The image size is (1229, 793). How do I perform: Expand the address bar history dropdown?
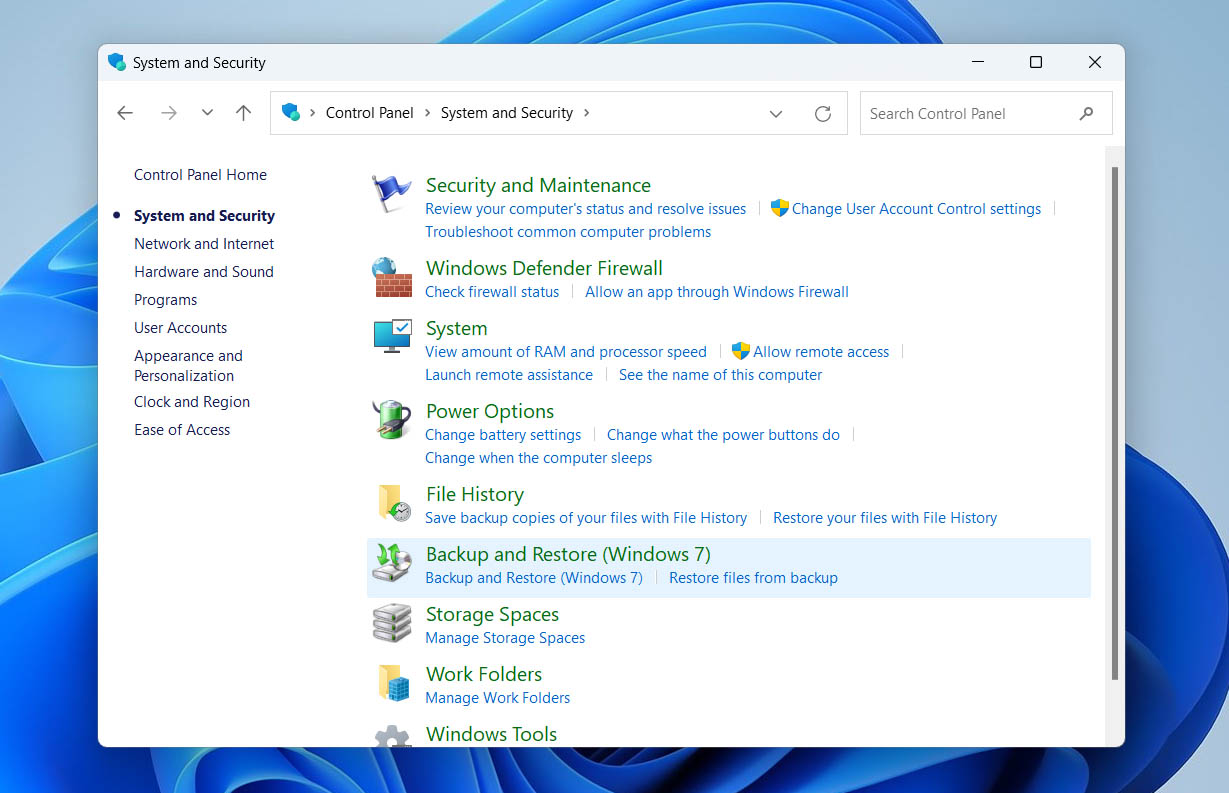click(x=776, y=114)
